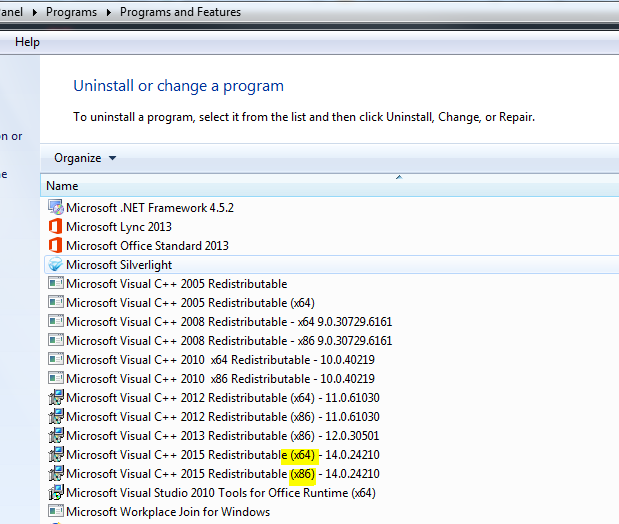Select Visual C++ 2015 Redistributable (x64) 14.0.24210
The image size is (619, 524).
click(x=223, y=455)
